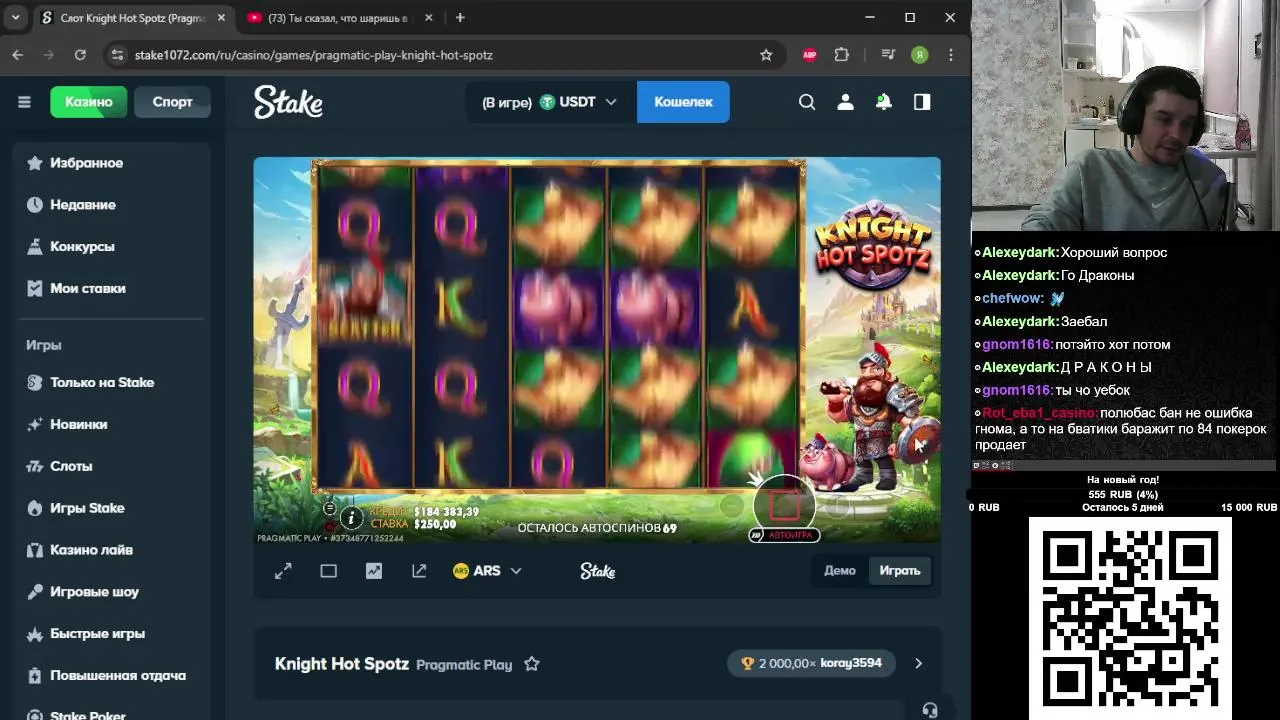
Task: Open a new browser tab
Action: coord(460,18)
